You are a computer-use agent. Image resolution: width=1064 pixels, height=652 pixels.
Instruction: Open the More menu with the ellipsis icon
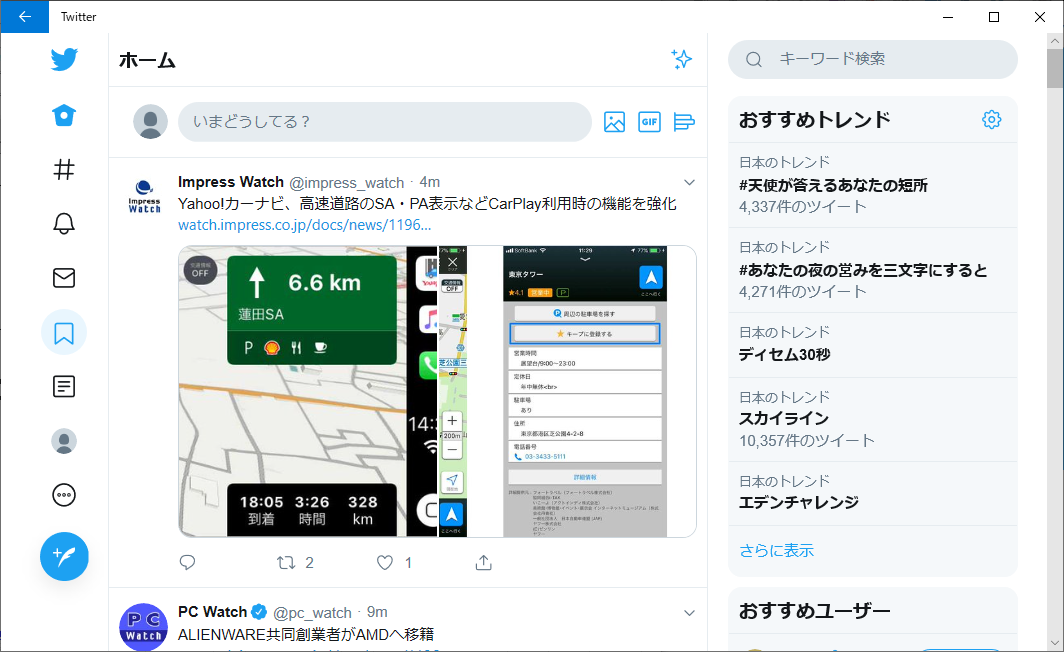[63, 494]
